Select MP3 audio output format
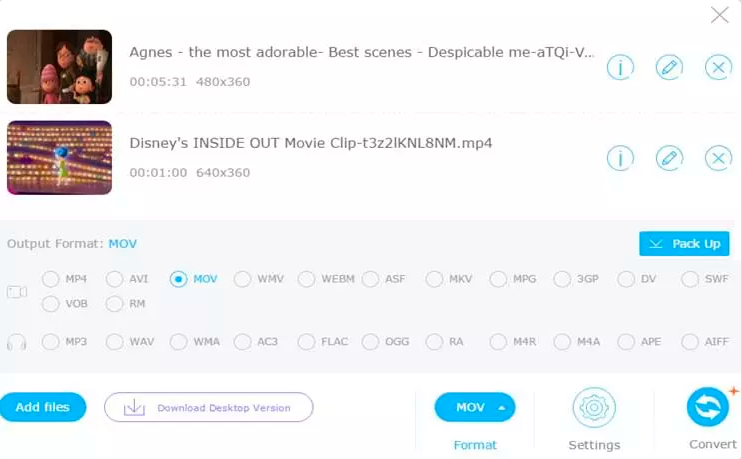This screenshot has height=459, width=742. click(51, 342)
